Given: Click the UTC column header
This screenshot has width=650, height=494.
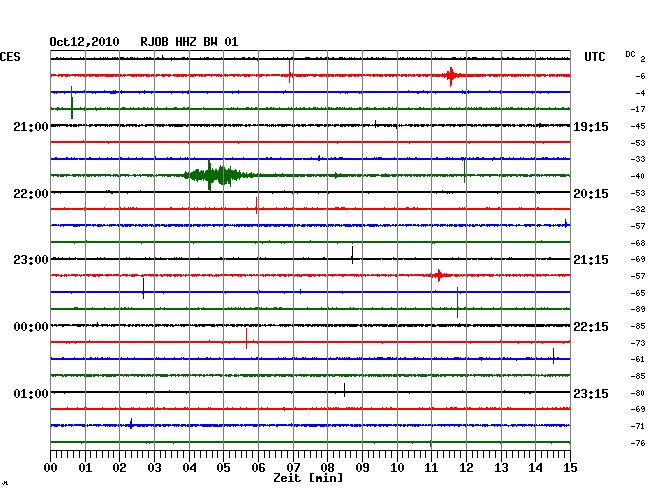Looking at the screenshot, I should (x=594, y=57).
